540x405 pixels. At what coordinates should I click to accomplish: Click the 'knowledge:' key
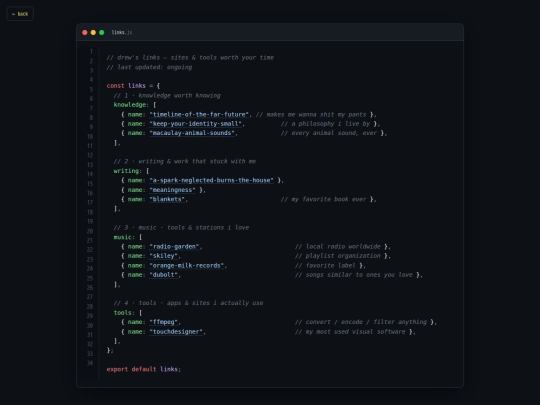[132, 105]
